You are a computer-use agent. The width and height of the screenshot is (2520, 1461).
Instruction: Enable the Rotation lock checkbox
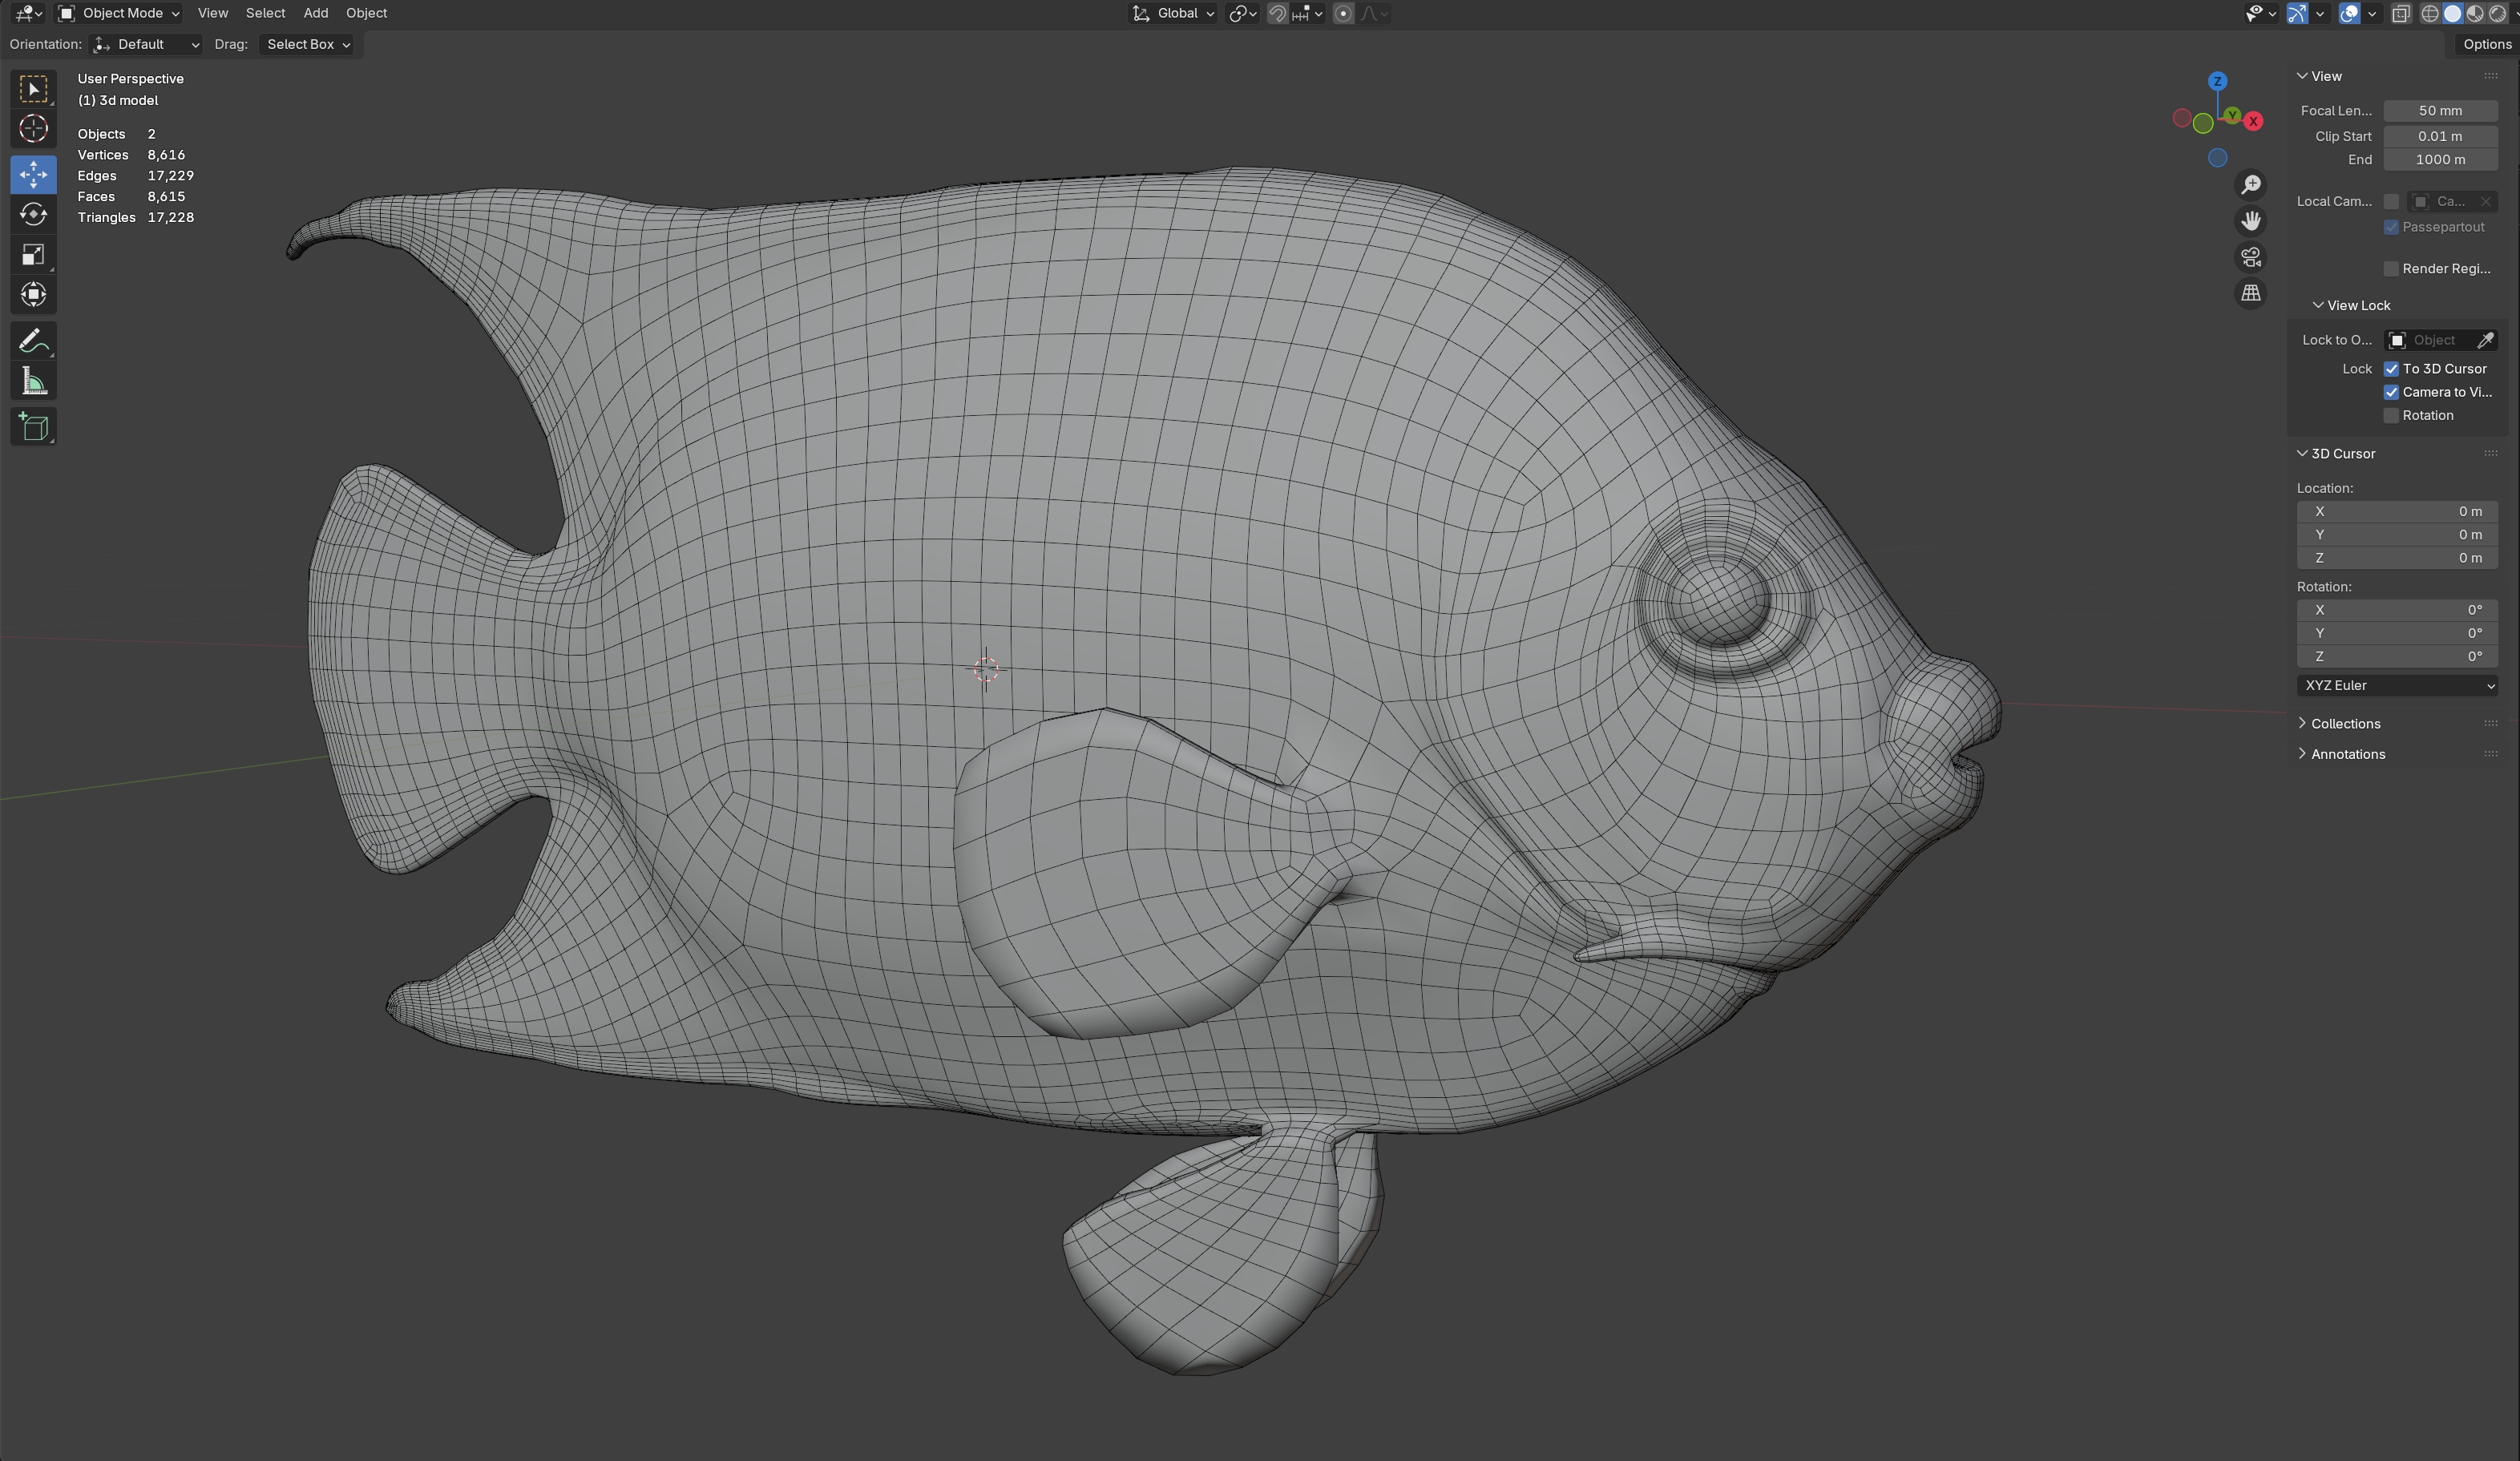2391,416
